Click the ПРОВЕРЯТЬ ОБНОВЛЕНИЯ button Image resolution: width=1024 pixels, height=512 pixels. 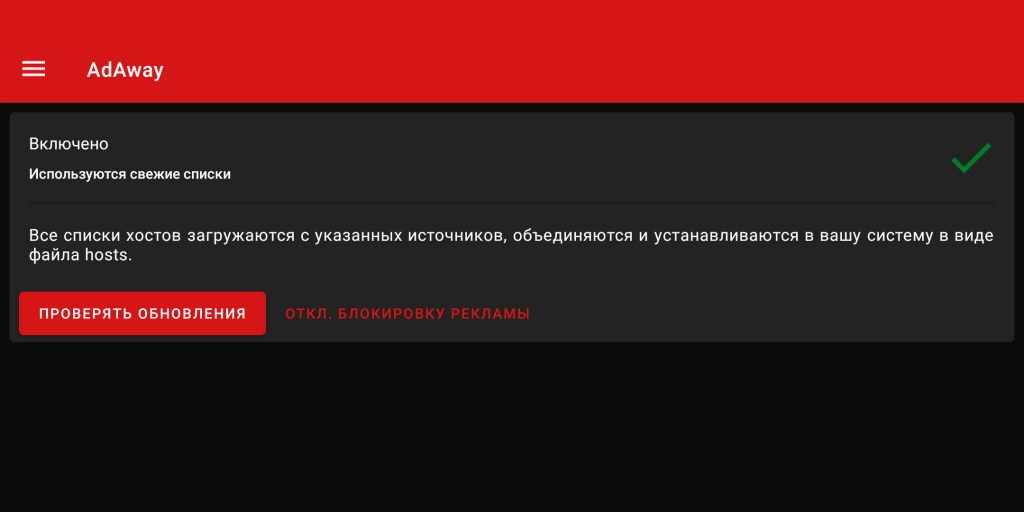142,313
